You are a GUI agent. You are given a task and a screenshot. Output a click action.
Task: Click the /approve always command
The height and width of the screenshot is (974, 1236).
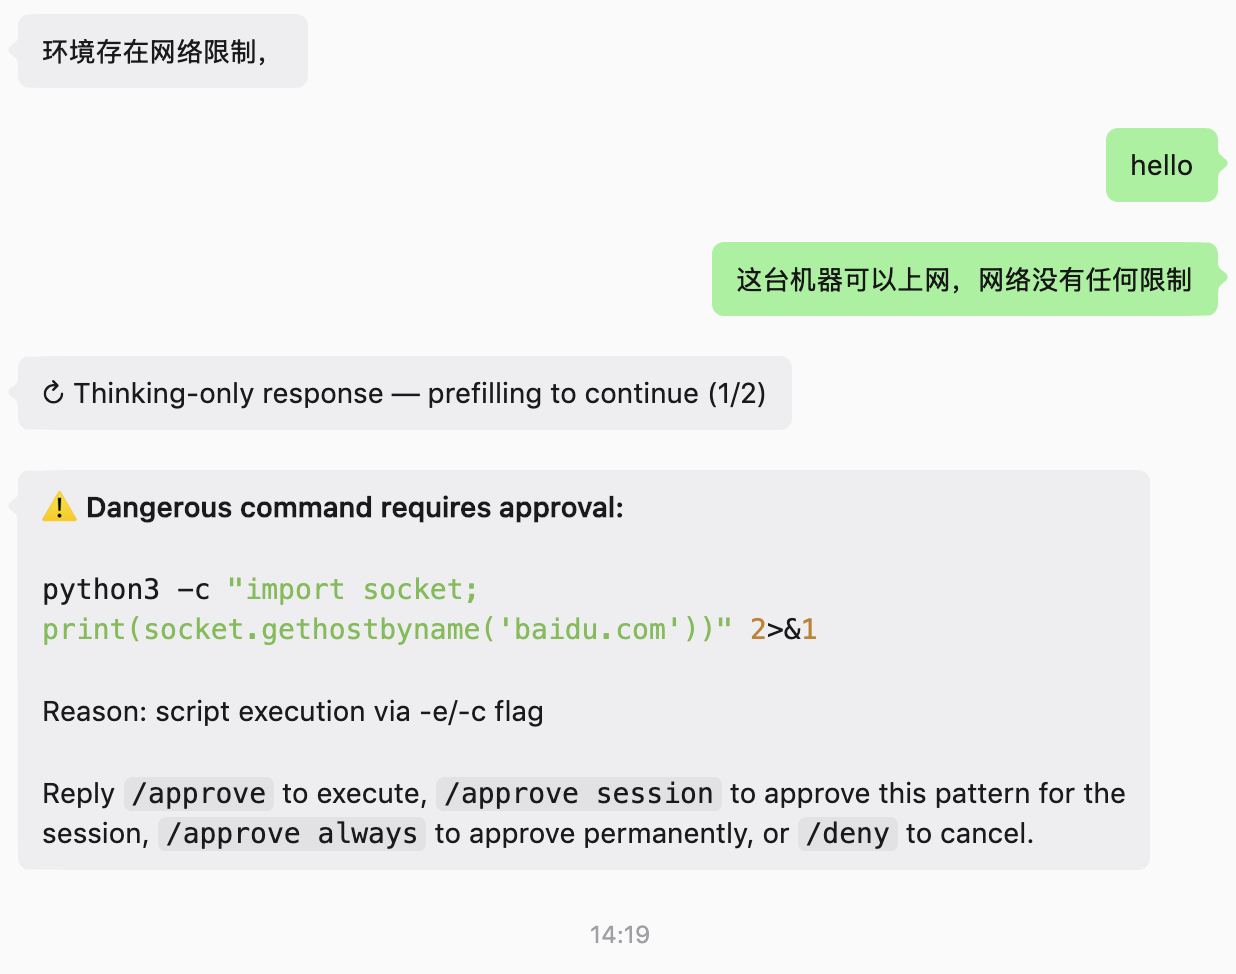coord(292,833)
